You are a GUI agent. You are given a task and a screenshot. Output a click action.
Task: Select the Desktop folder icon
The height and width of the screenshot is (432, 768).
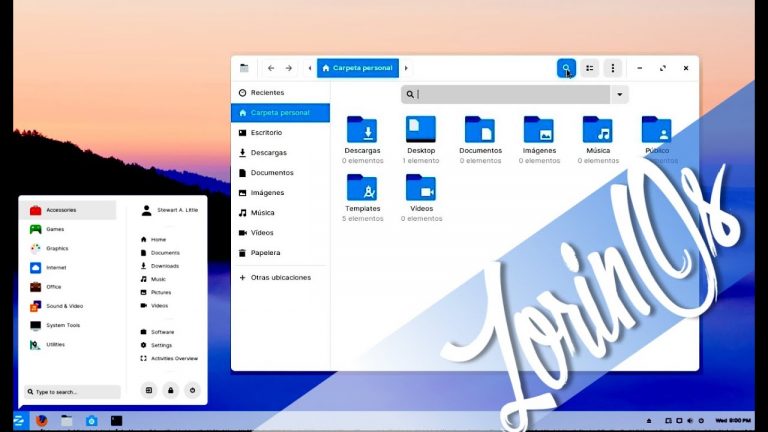tap(421, 129)
